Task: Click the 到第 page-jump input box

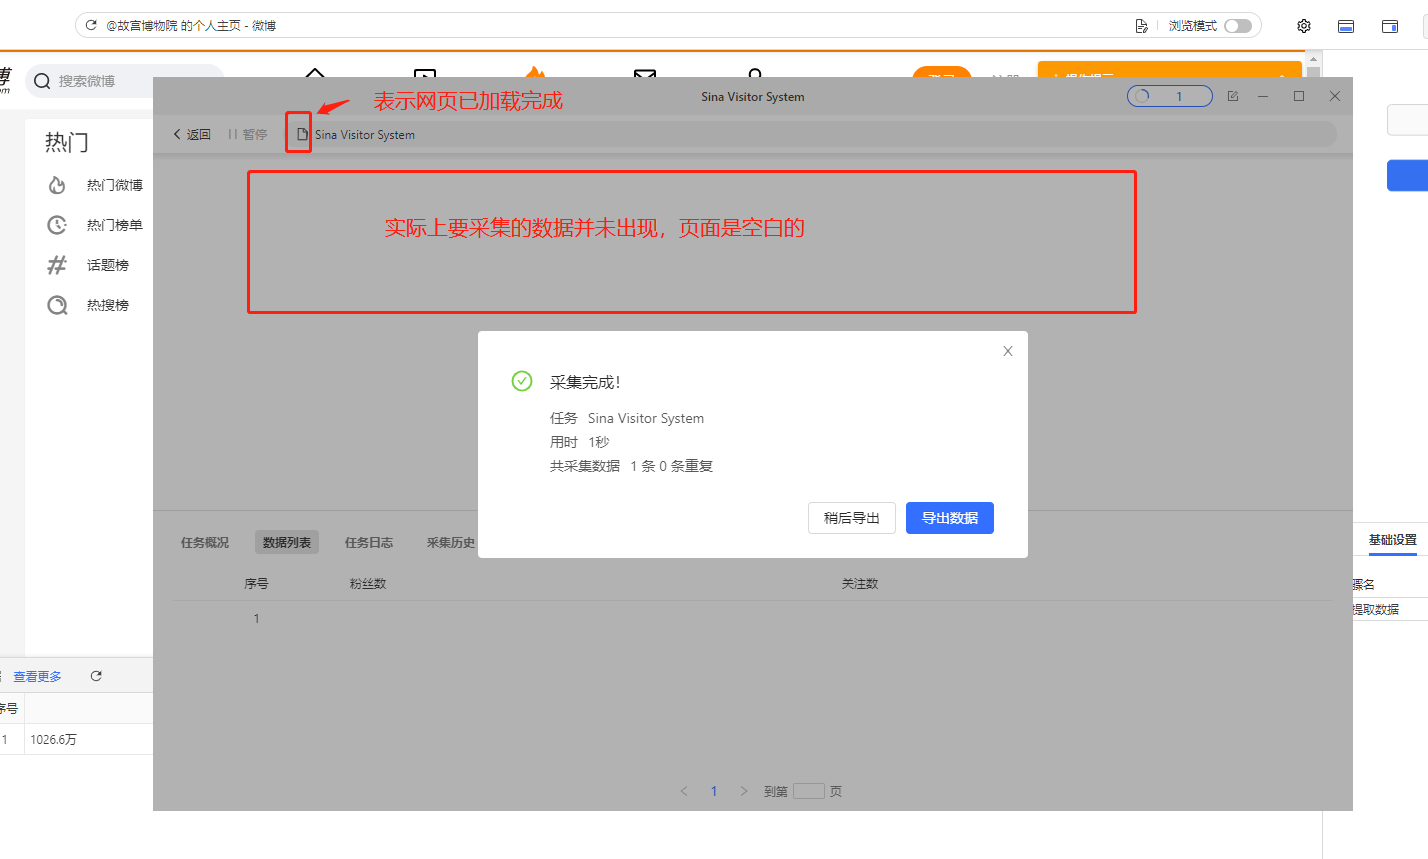Action: [809, 791]
